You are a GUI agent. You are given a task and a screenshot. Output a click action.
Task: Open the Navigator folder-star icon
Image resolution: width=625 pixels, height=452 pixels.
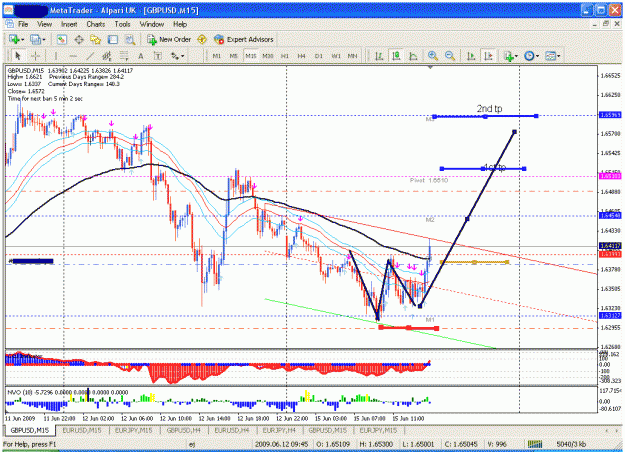click(95, 39)
